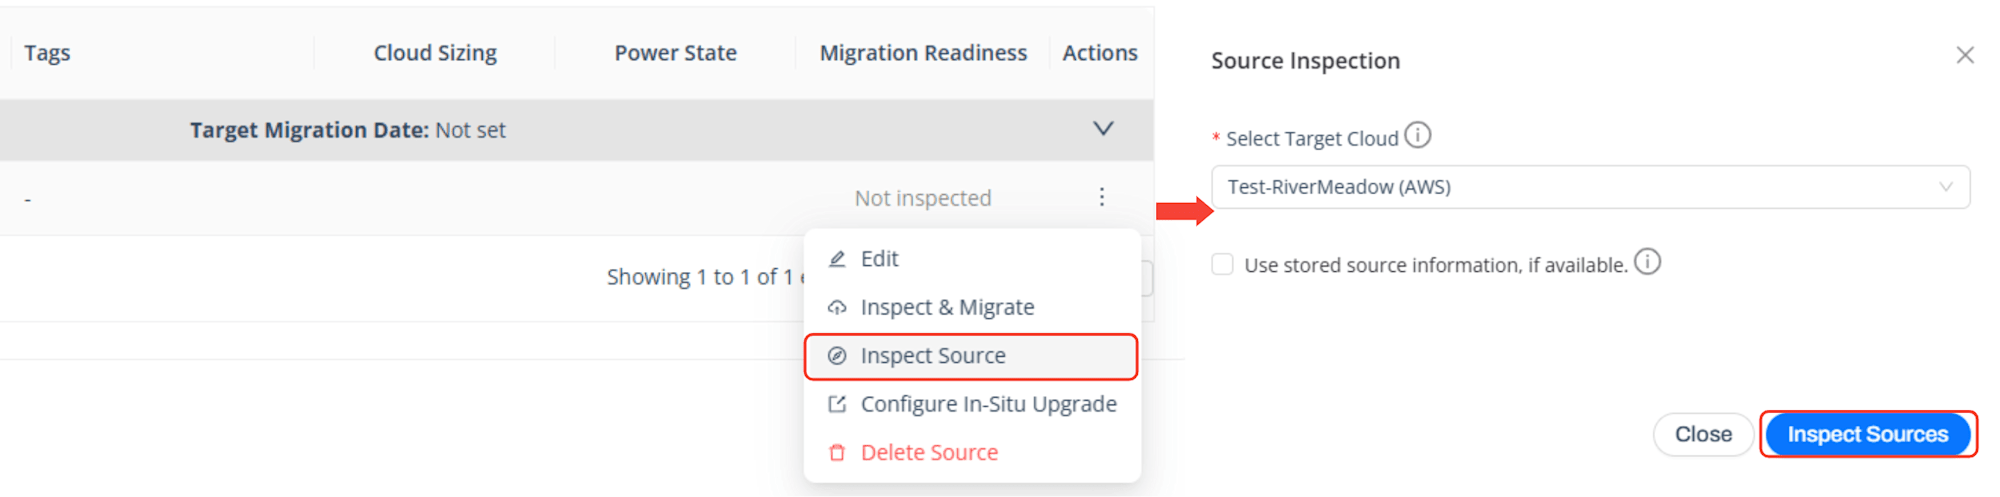The width and height of the screenshot is (2000, 497).
Task: Click the info icon beside stored source information
Action: 1647,262
